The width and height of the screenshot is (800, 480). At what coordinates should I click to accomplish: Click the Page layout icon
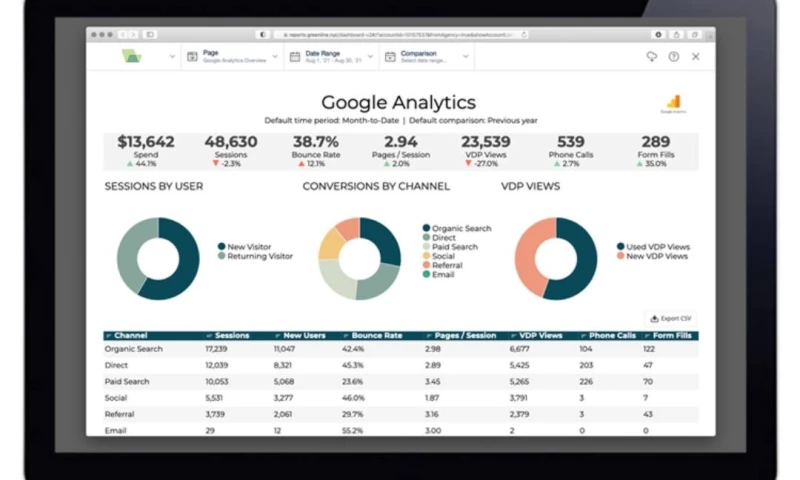[192, 57]
